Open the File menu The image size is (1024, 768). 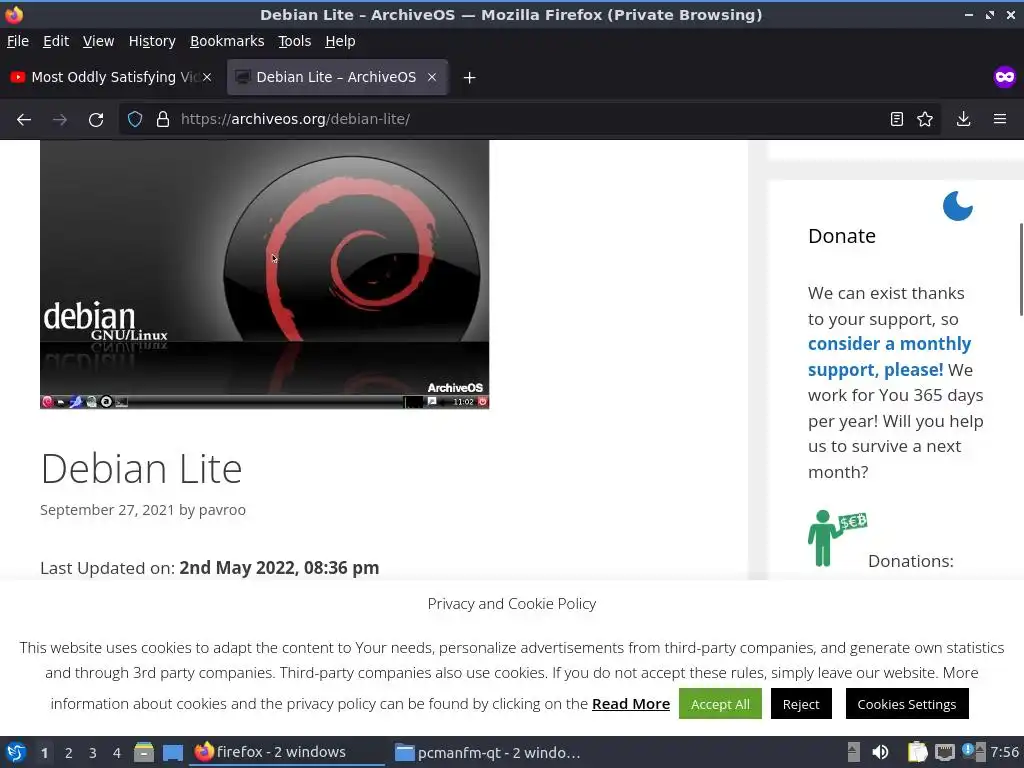click(18, 41)
